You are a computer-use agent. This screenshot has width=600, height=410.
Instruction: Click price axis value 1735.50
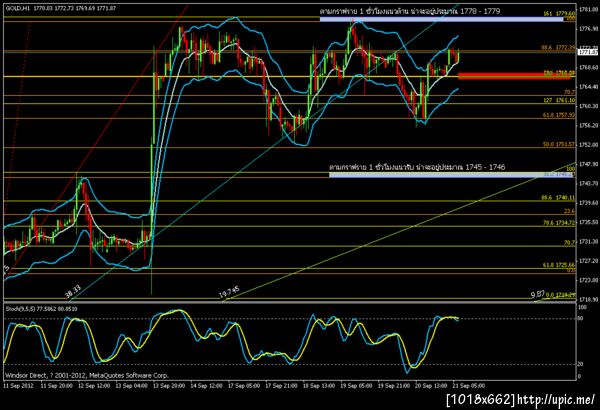588,222
